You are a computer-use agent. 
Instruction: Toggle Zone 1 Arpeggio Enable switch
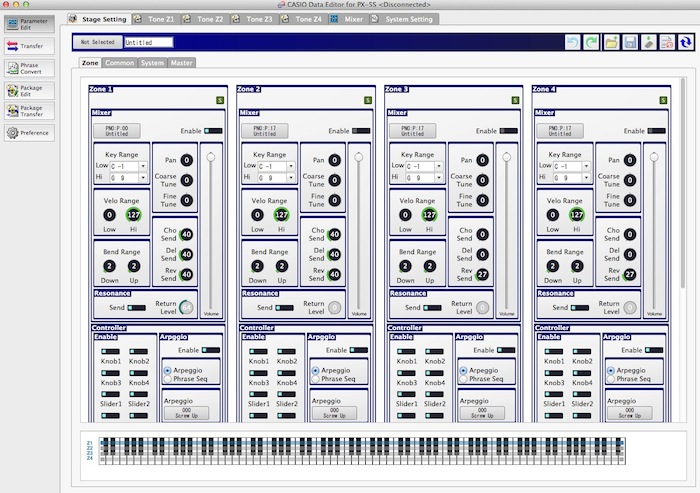coord(211,350)
